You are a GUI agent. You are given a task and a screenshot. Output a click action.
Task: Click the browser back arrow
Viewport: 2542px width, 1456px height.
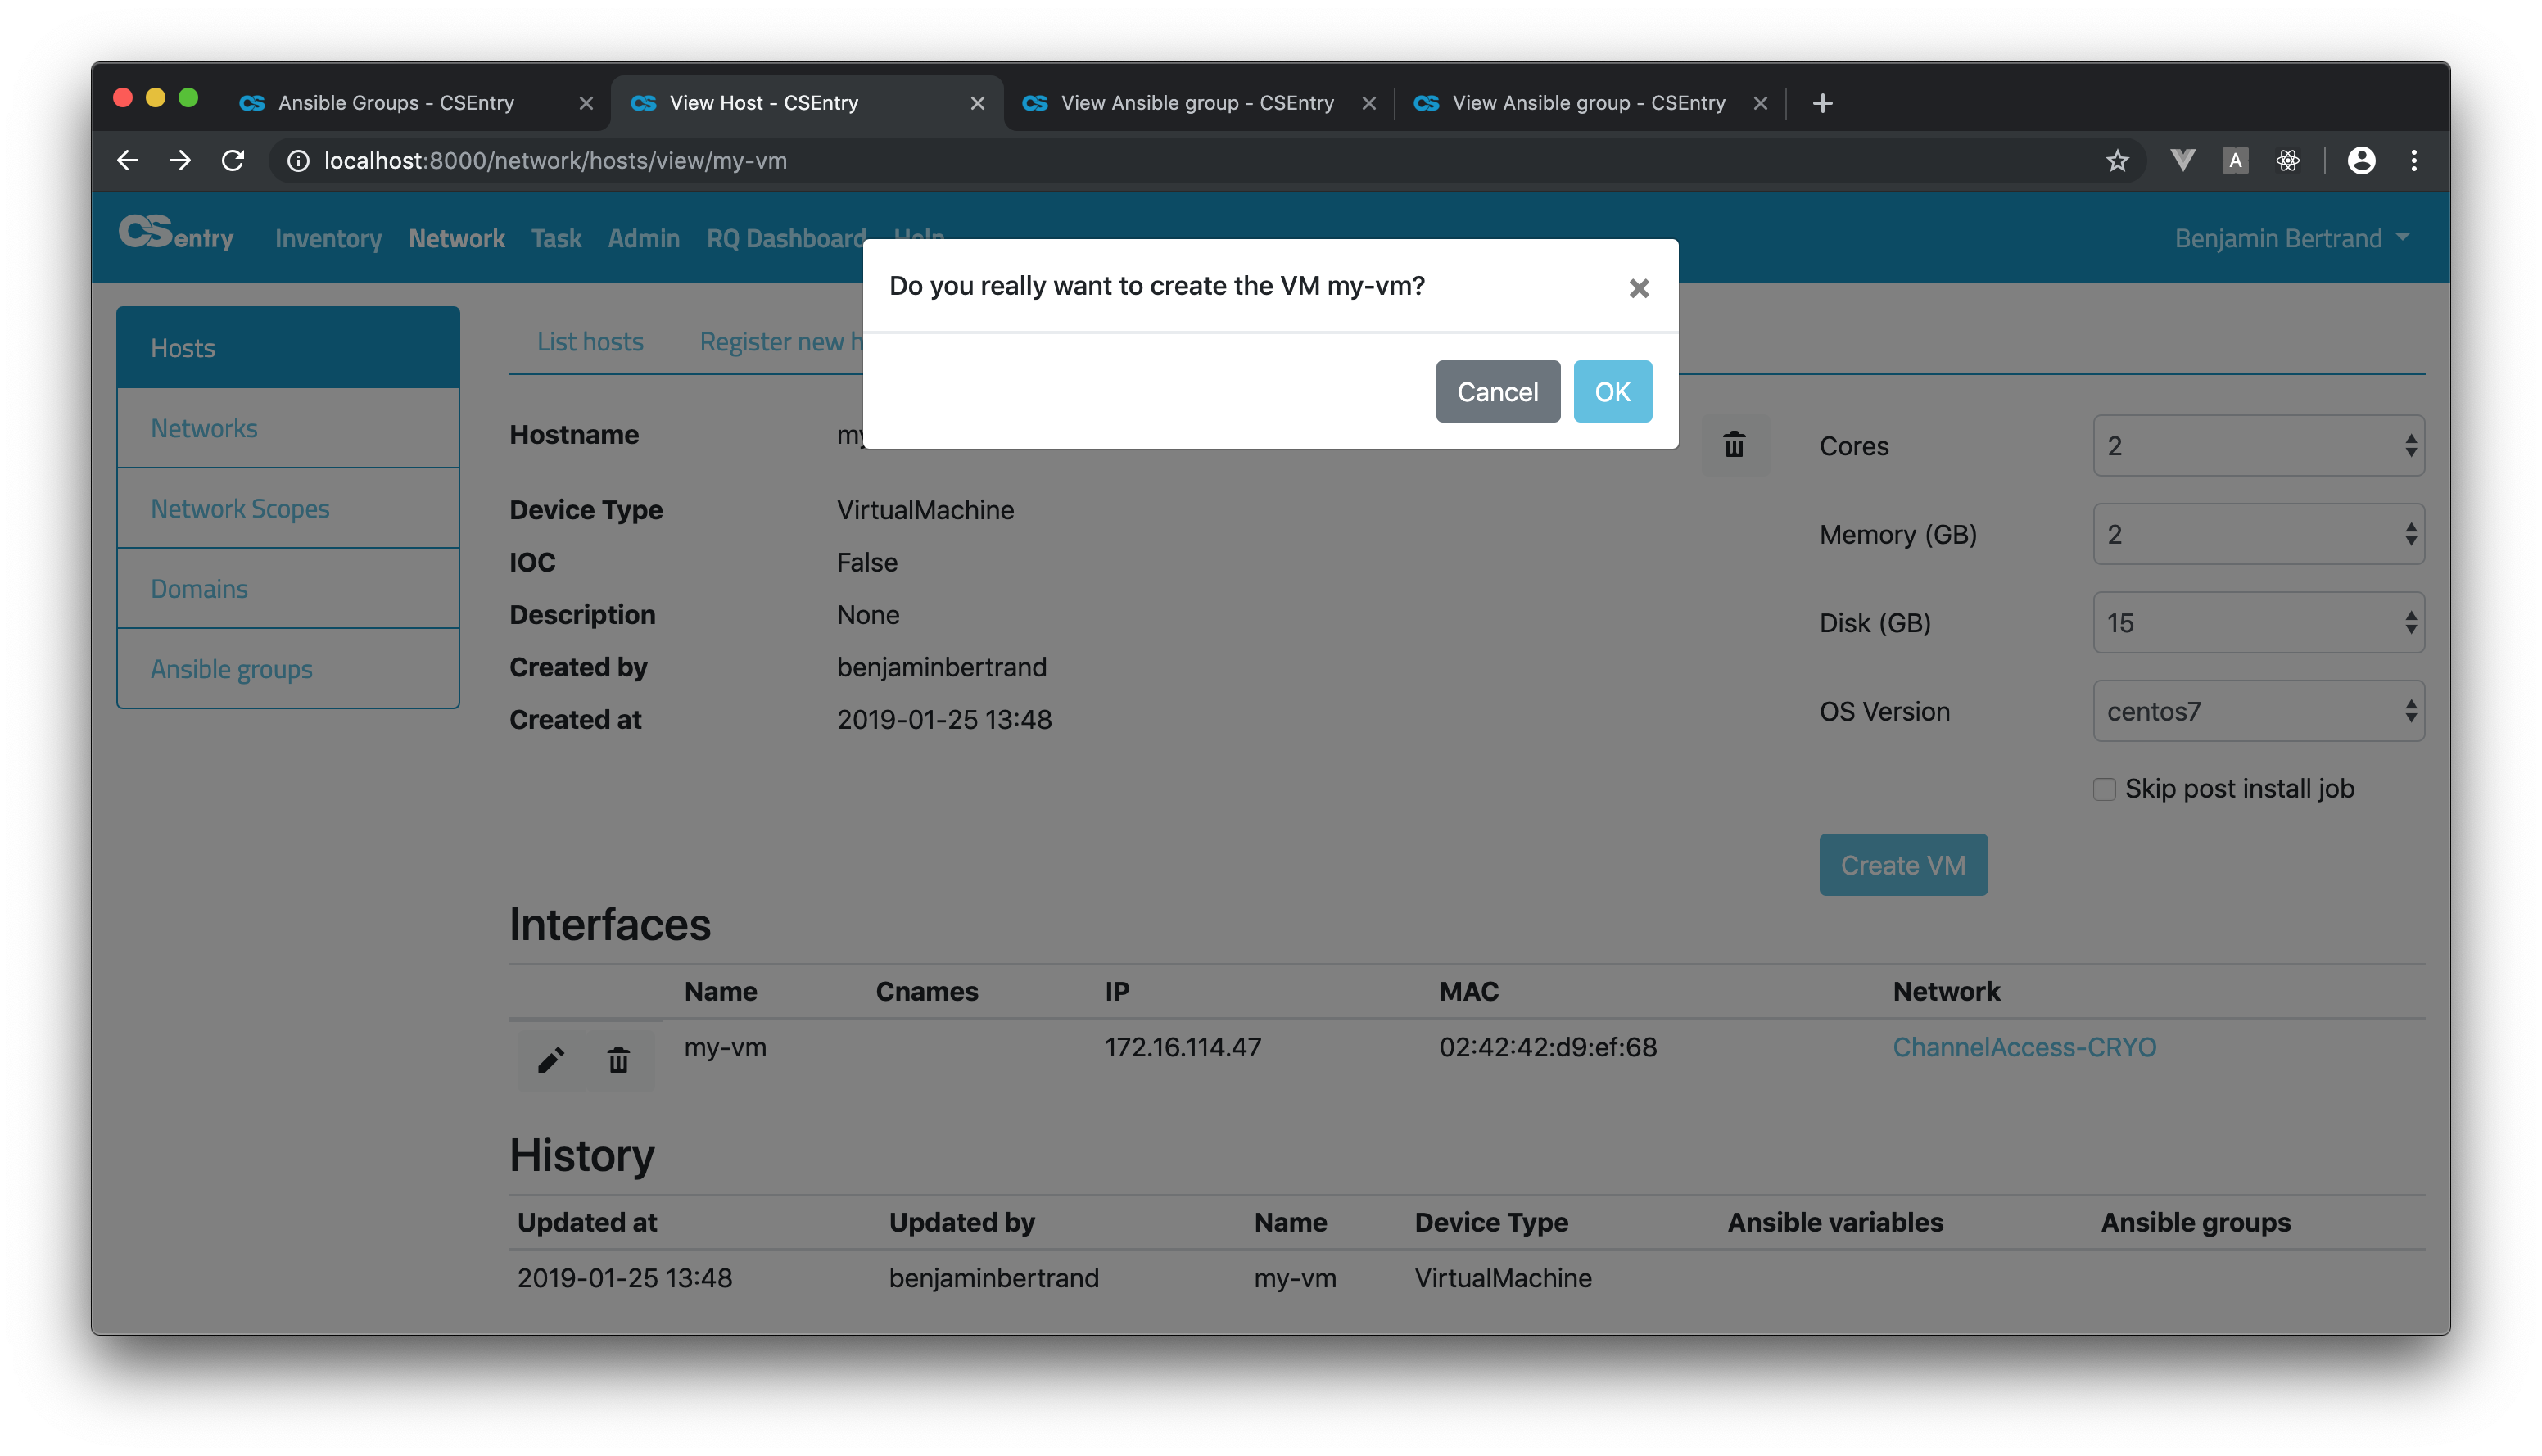coord(128,161)
